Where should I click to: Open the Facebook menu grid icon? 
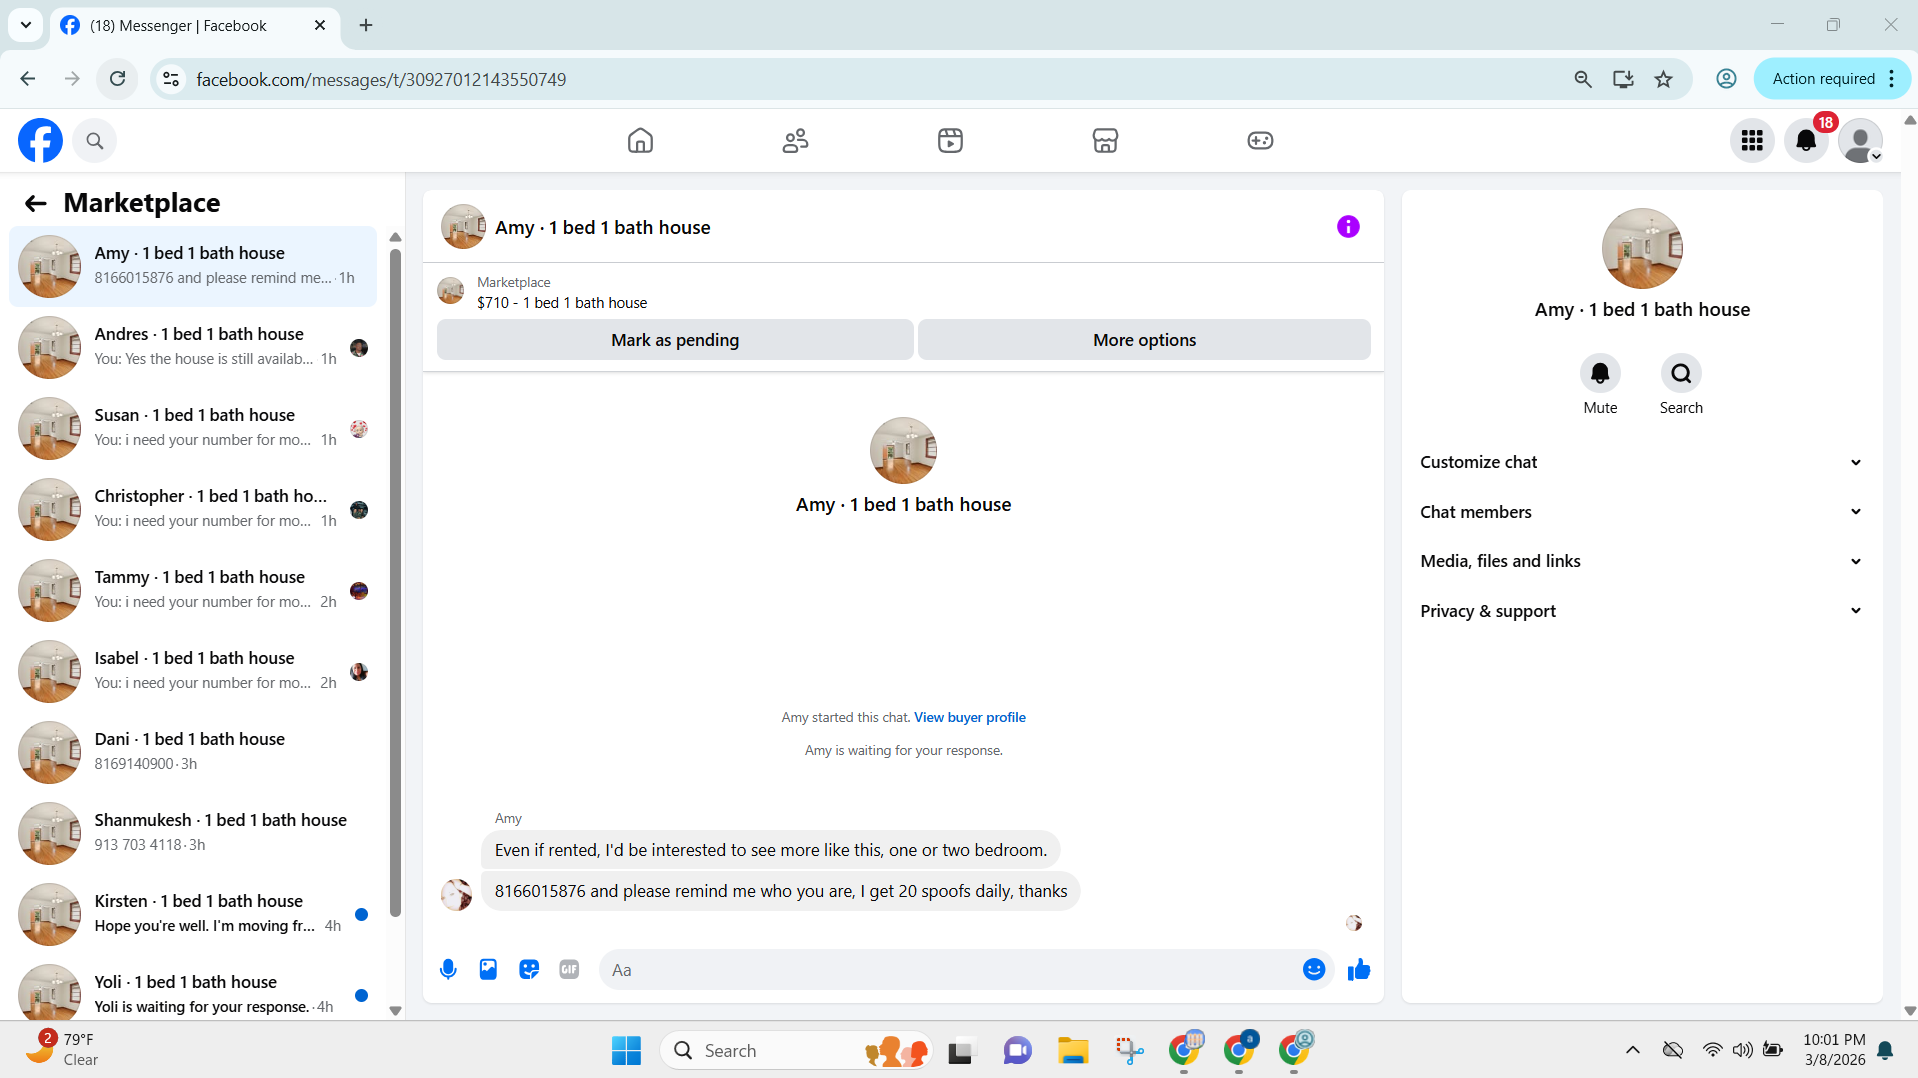pos(1752,141)
